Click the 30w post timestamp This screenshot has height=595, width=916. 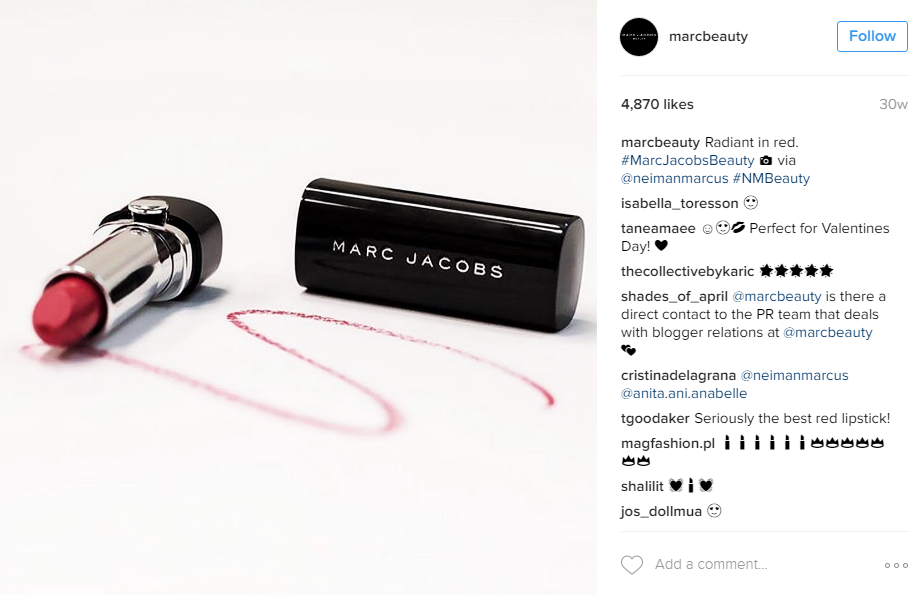[x=893, y=105]
